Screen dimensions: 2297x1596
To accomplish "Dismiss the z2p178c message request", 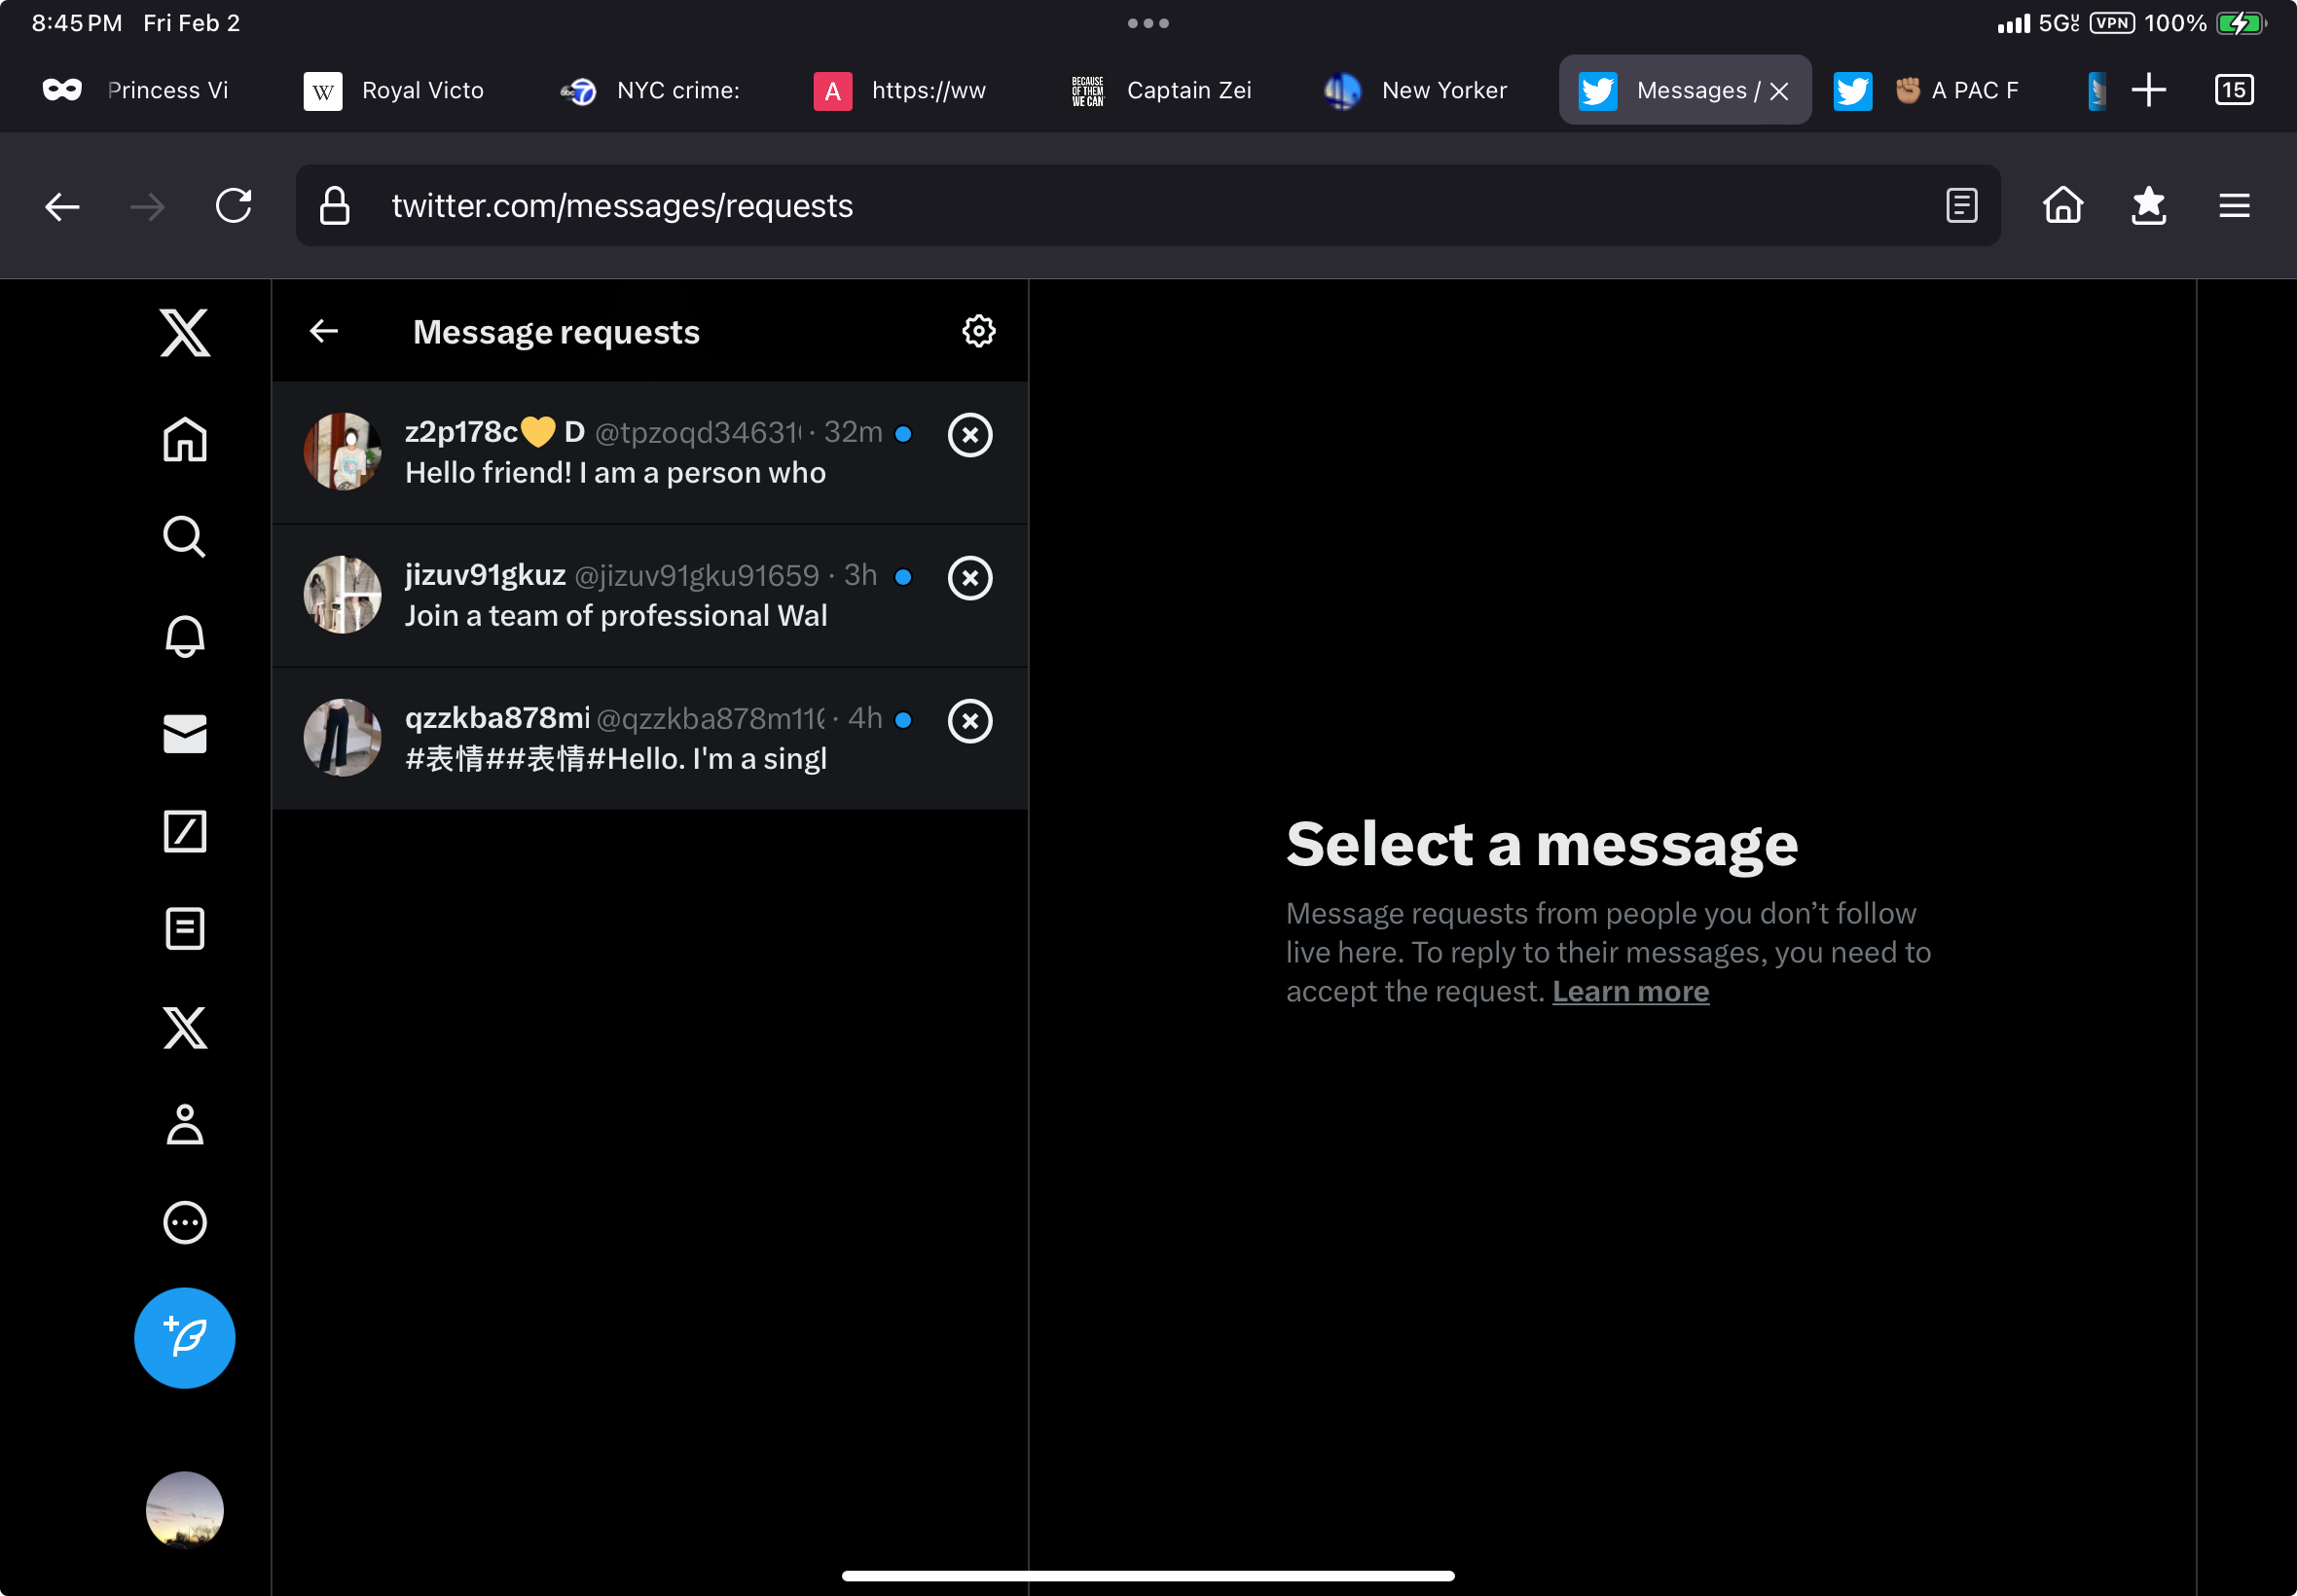I will click(969, 435).
